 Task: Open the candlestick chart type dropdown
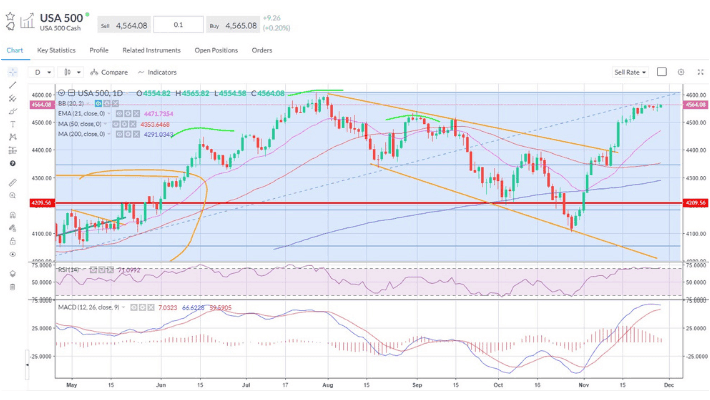[72, 72]
